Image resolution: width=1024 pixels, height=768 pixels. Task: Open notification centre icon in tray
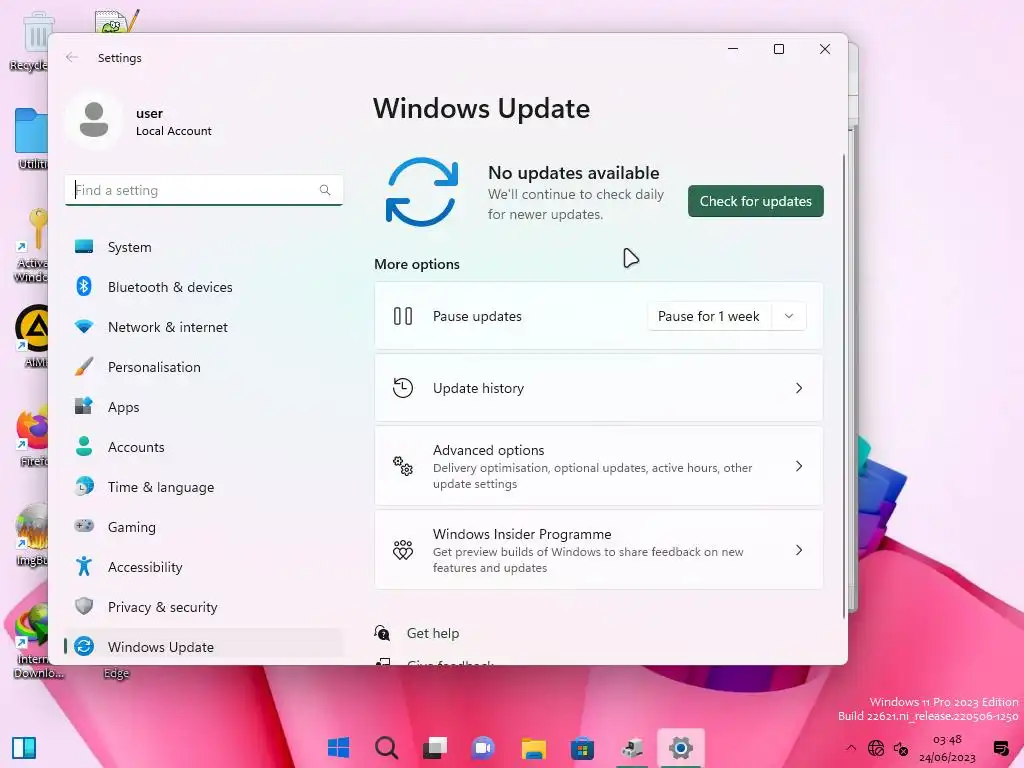coord(1001,748)
